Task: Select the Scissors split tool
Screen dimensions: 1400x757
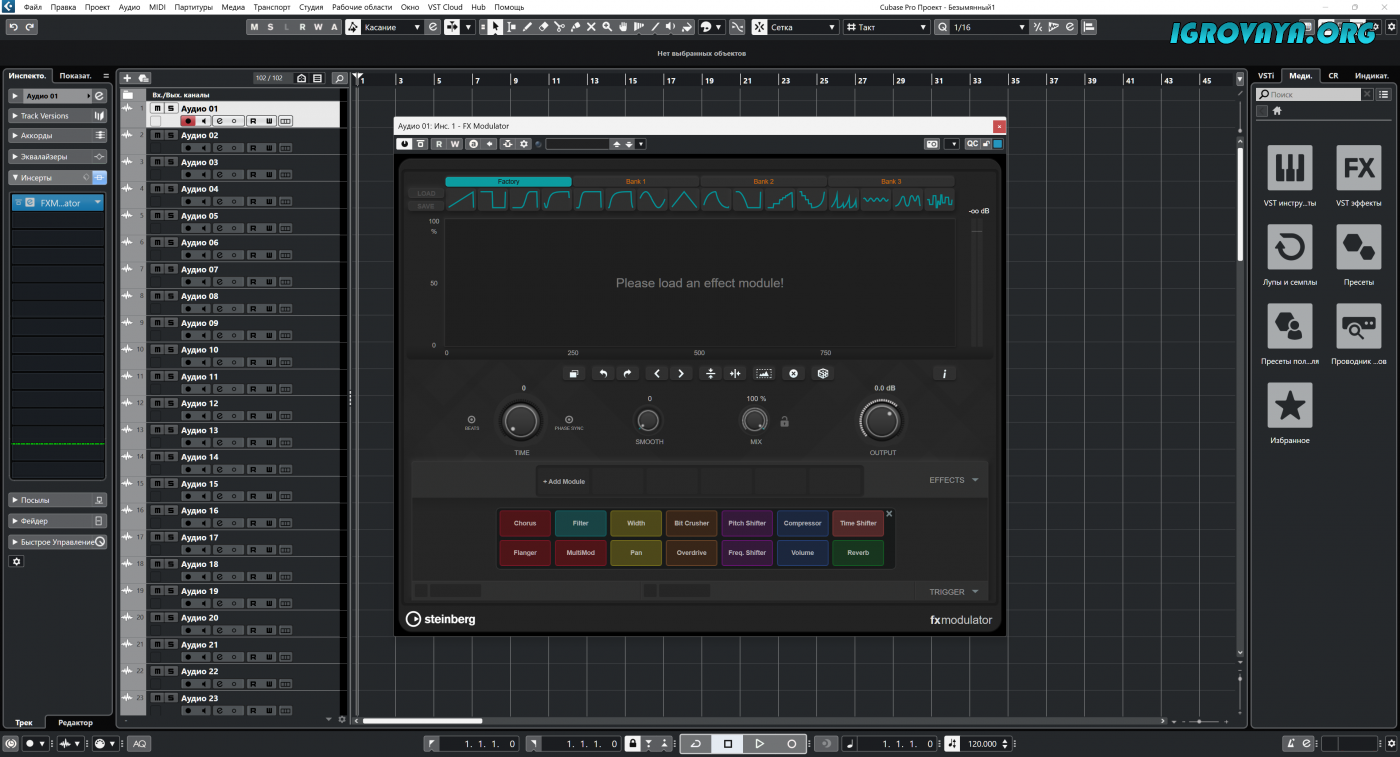Action: tap(559, 27)
